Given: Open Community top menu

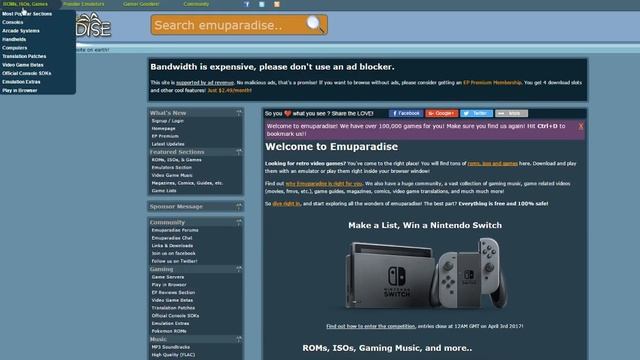Looking at the screenshot, I should click(x=196, y=4).
